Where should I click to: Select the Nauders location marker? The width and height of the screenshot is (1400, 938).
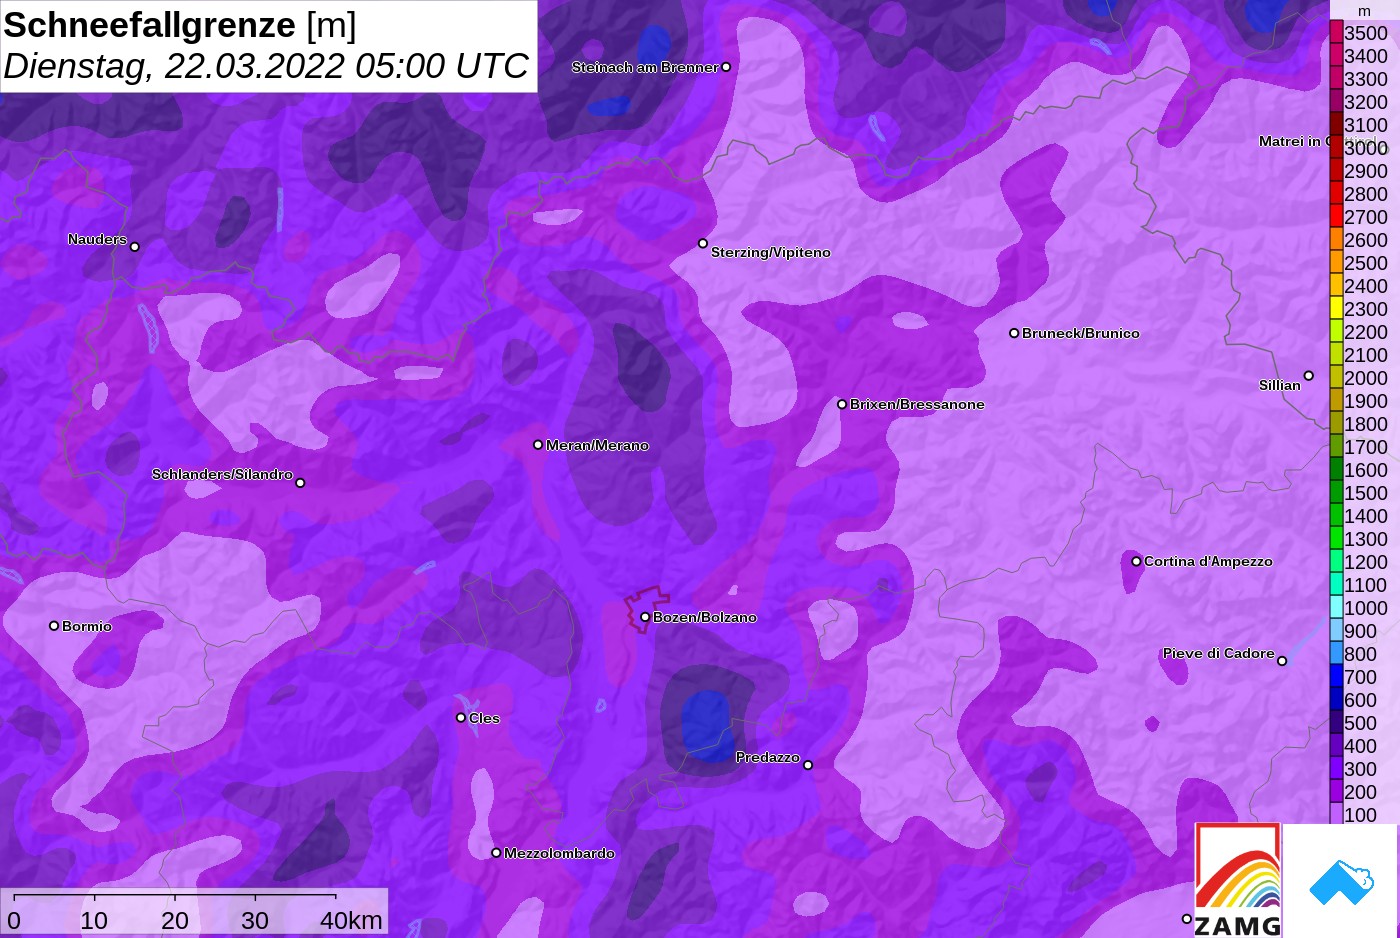(135, 246)
